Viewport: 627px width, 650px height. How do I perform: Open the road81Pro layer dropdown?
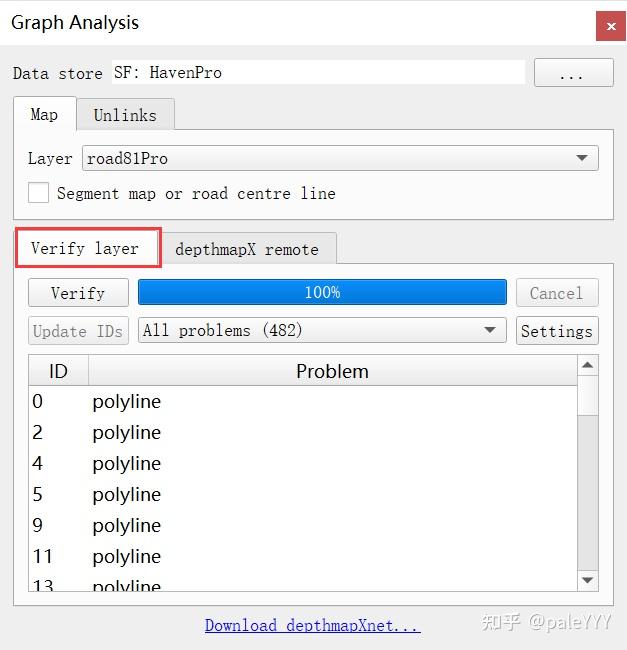[340, 158]
